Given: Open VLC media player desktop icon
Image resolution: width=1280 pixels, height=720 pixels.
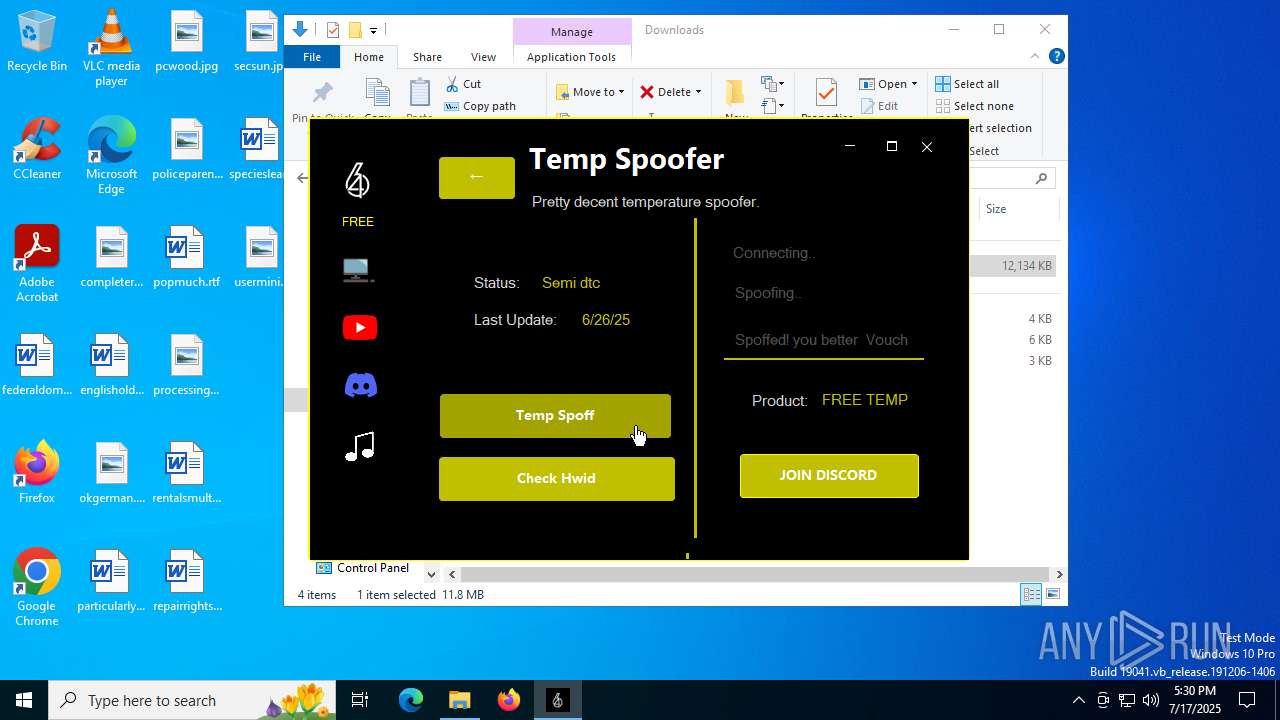Looking at the screenshot, I should [111, 48].
